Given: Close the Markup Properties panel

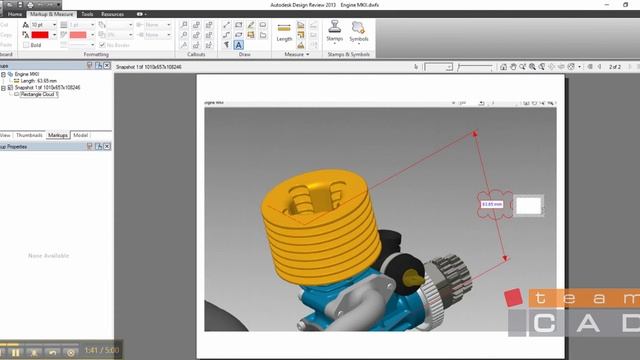Looking at the screenshot, I should (x=107, y=146).
